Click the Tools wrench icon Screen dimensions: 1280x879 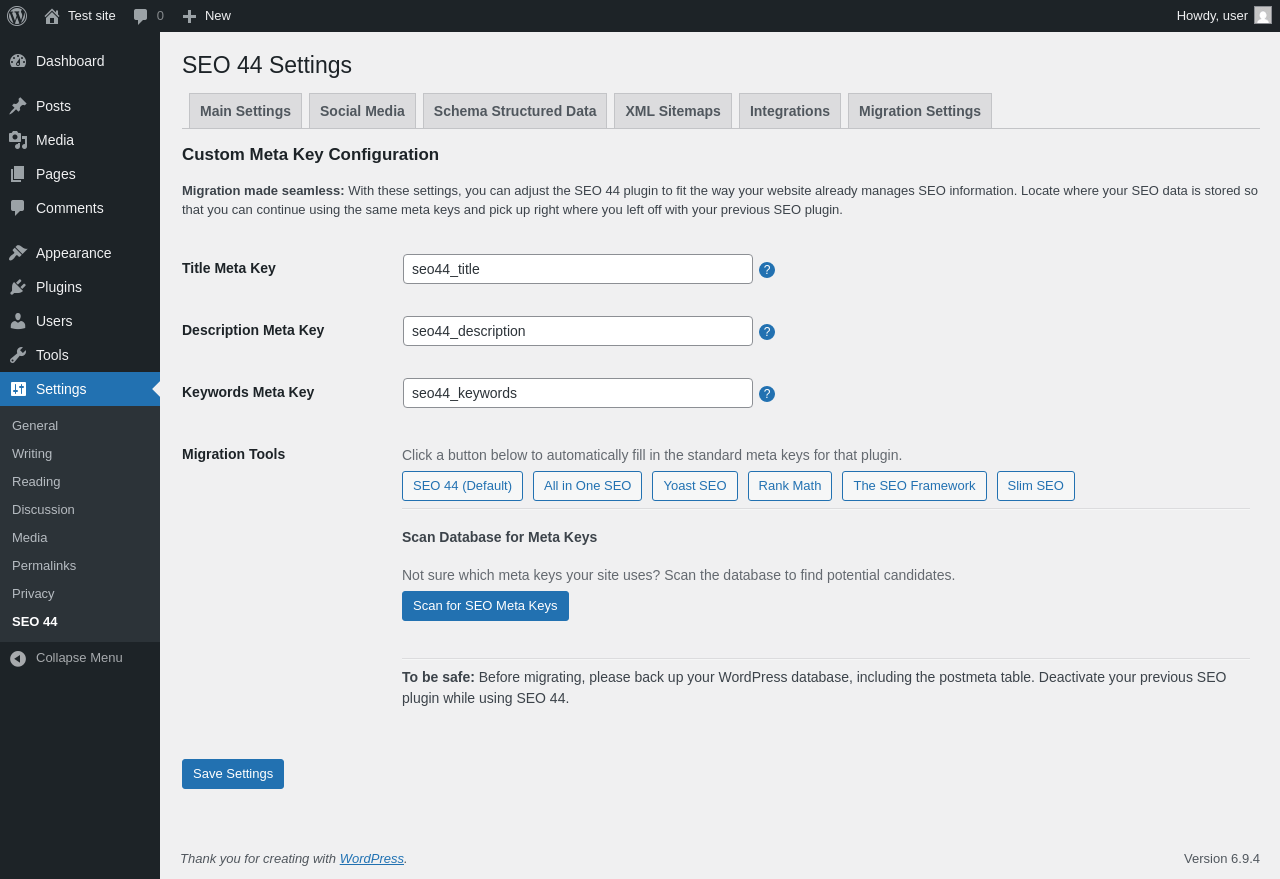[18, 355]
